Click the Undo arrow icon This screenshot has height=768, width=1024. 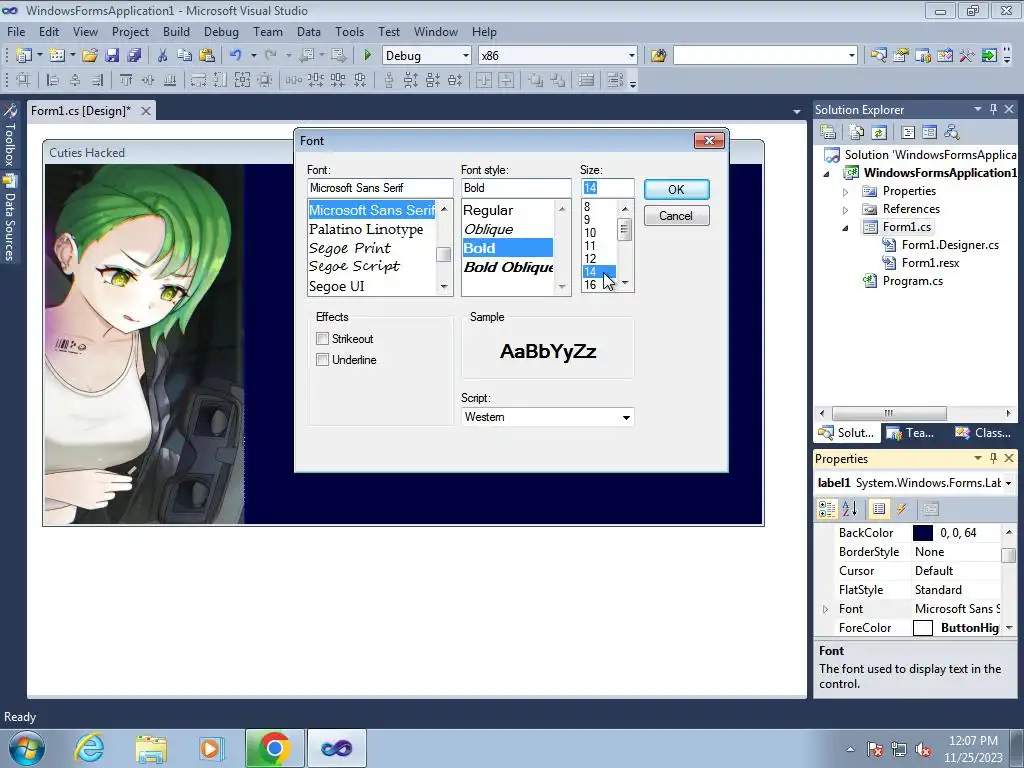pos(236,56)
